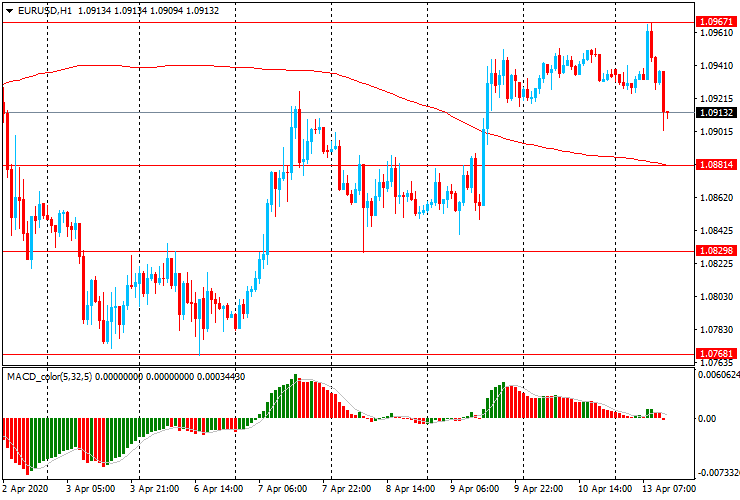Click the 1.08298 red price label
Image resolution: width=740 pixels, height=500 pixels.
click(x=717, y=251)
